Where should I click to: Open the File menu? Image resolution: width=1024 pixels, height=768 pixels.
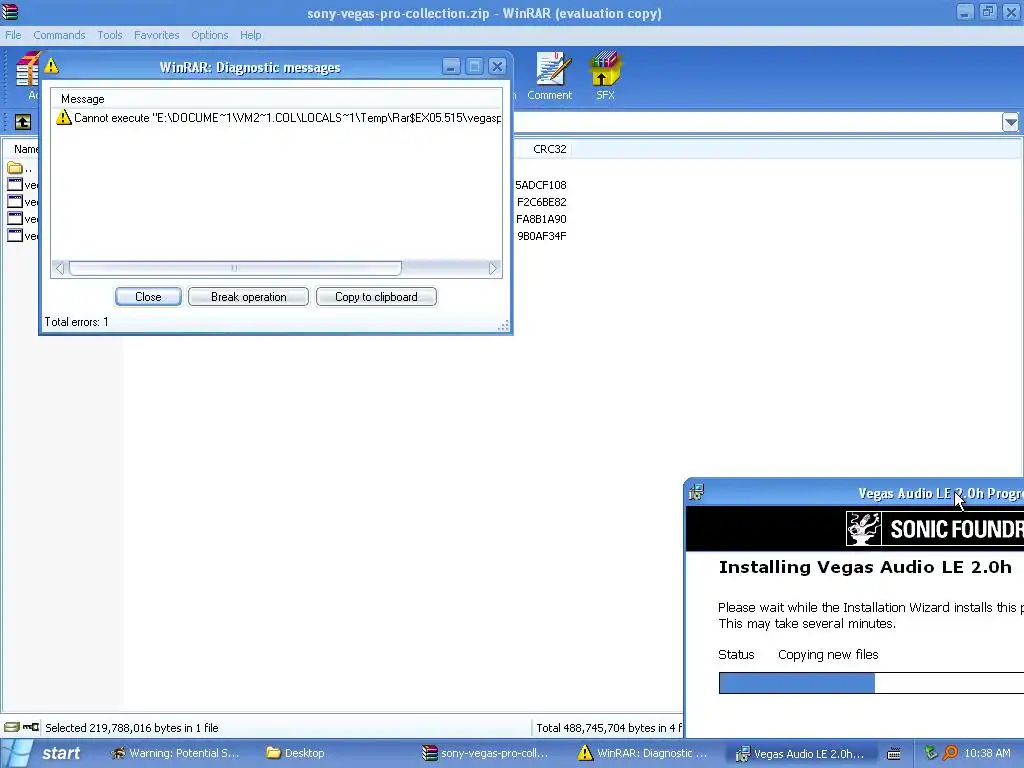click(x=13, y=35)
